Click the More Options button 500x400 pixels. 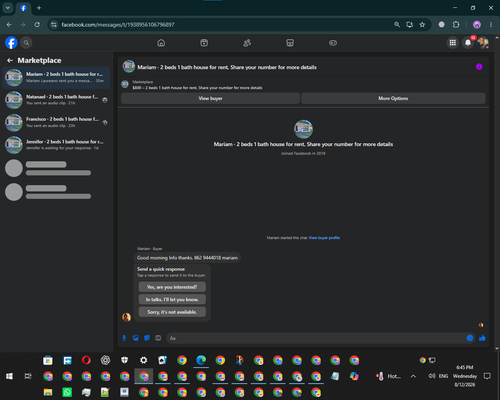point(393,98)
